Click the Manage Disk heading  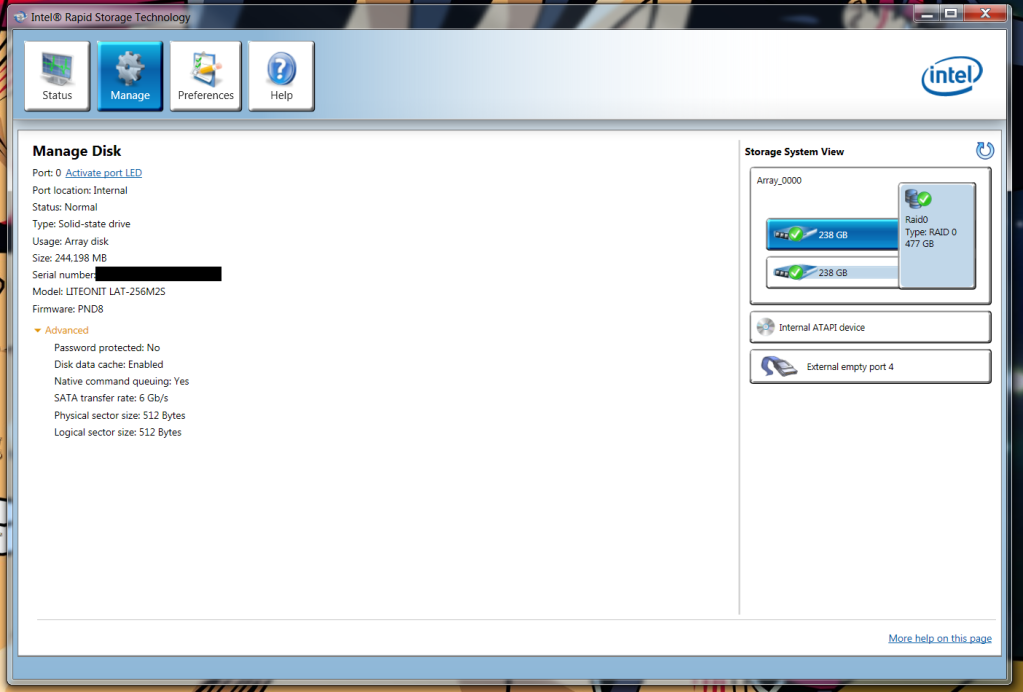point(77,151)
